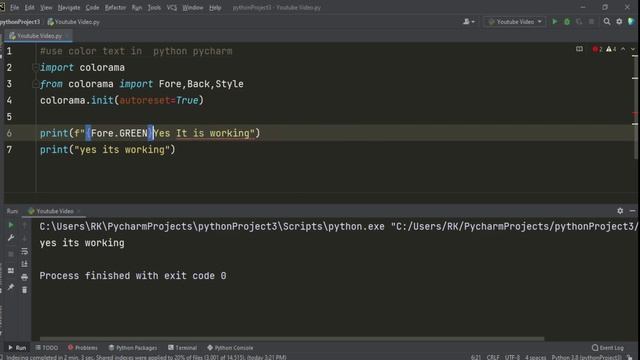Image resolution: width=640 pixels, height=360 pixels.
Task: Open the TODO tool window
Action: pos(47,348)
